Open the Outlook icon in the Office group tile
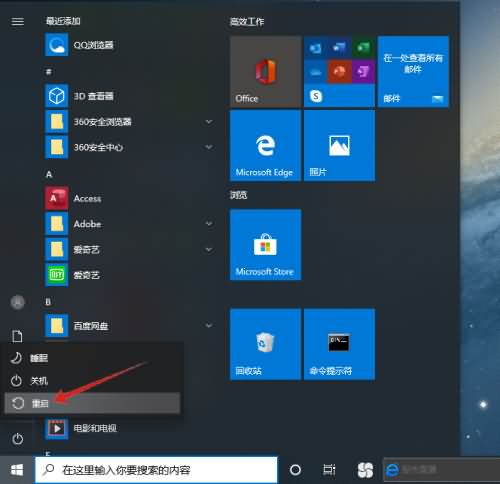The width and height of the screenshot is (500, 484). coord(315,48)
